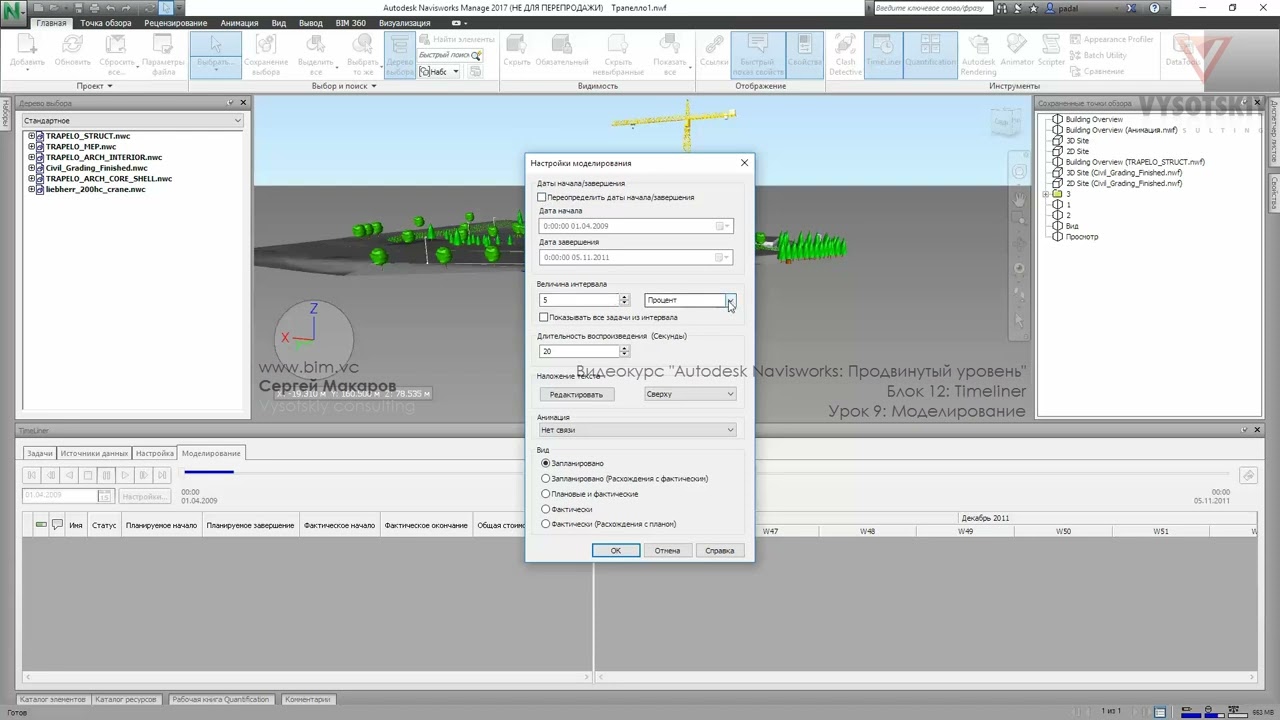The height and width of the screenshot is (720, 1280).
Task: Switch to the Настройка TimeLiner tab
Action: (x=155, y=453)
